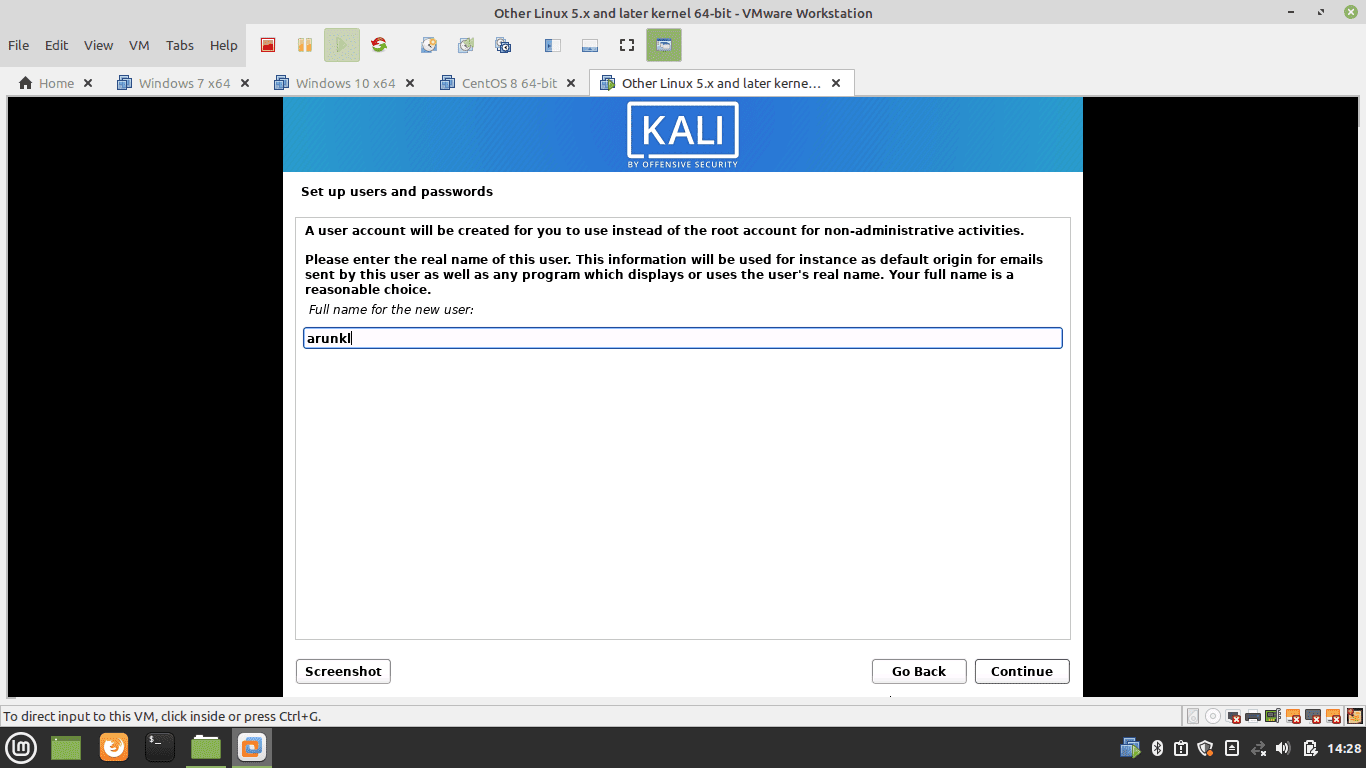Click the Show Desktop panel icon
1366x768 pixels.
coord(66,747)
